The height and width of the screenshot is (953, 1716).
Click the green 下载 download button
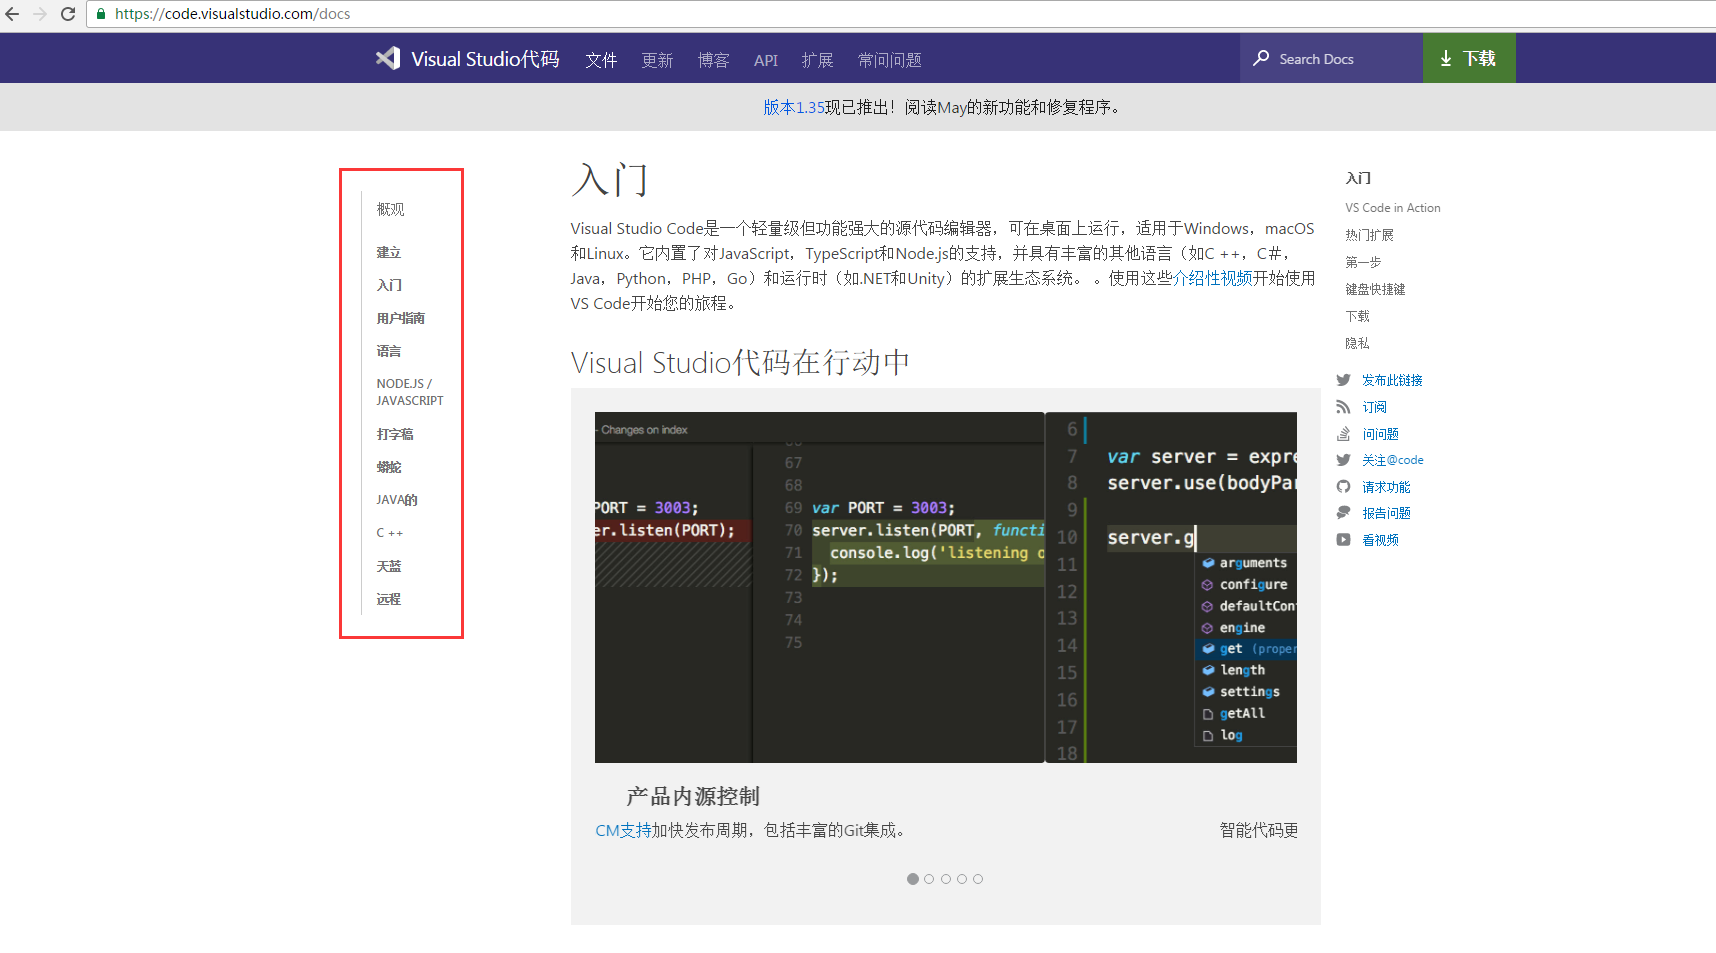coord(1468,58)
